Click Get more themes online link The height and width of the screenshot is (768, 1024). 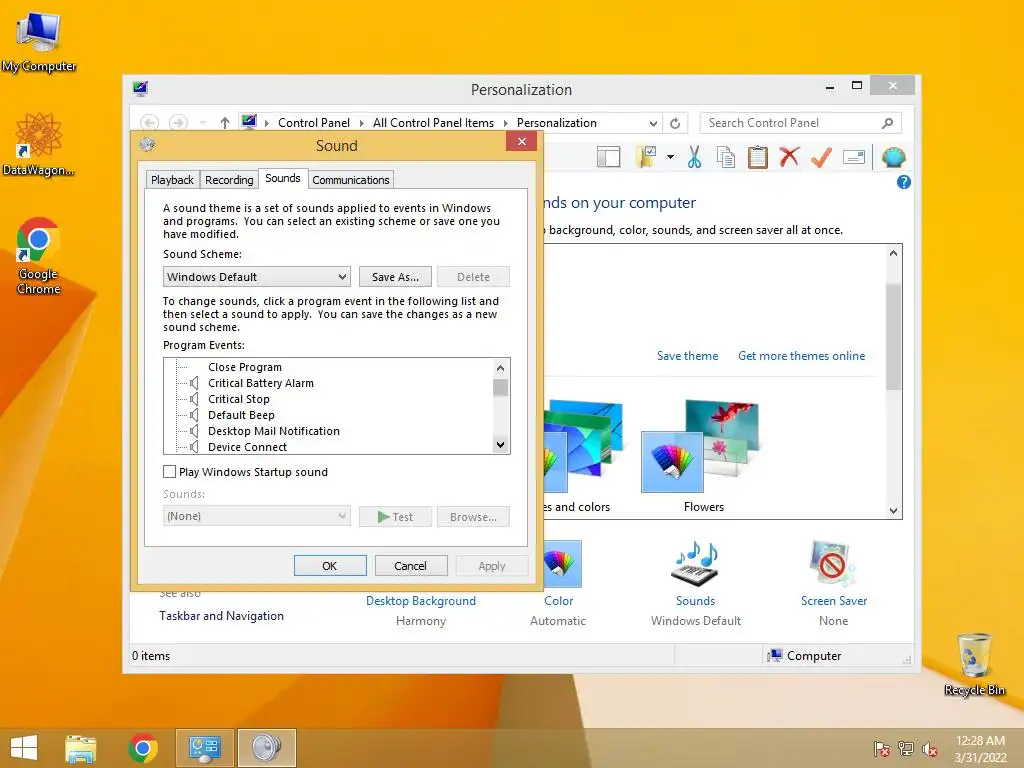[801, 356]
